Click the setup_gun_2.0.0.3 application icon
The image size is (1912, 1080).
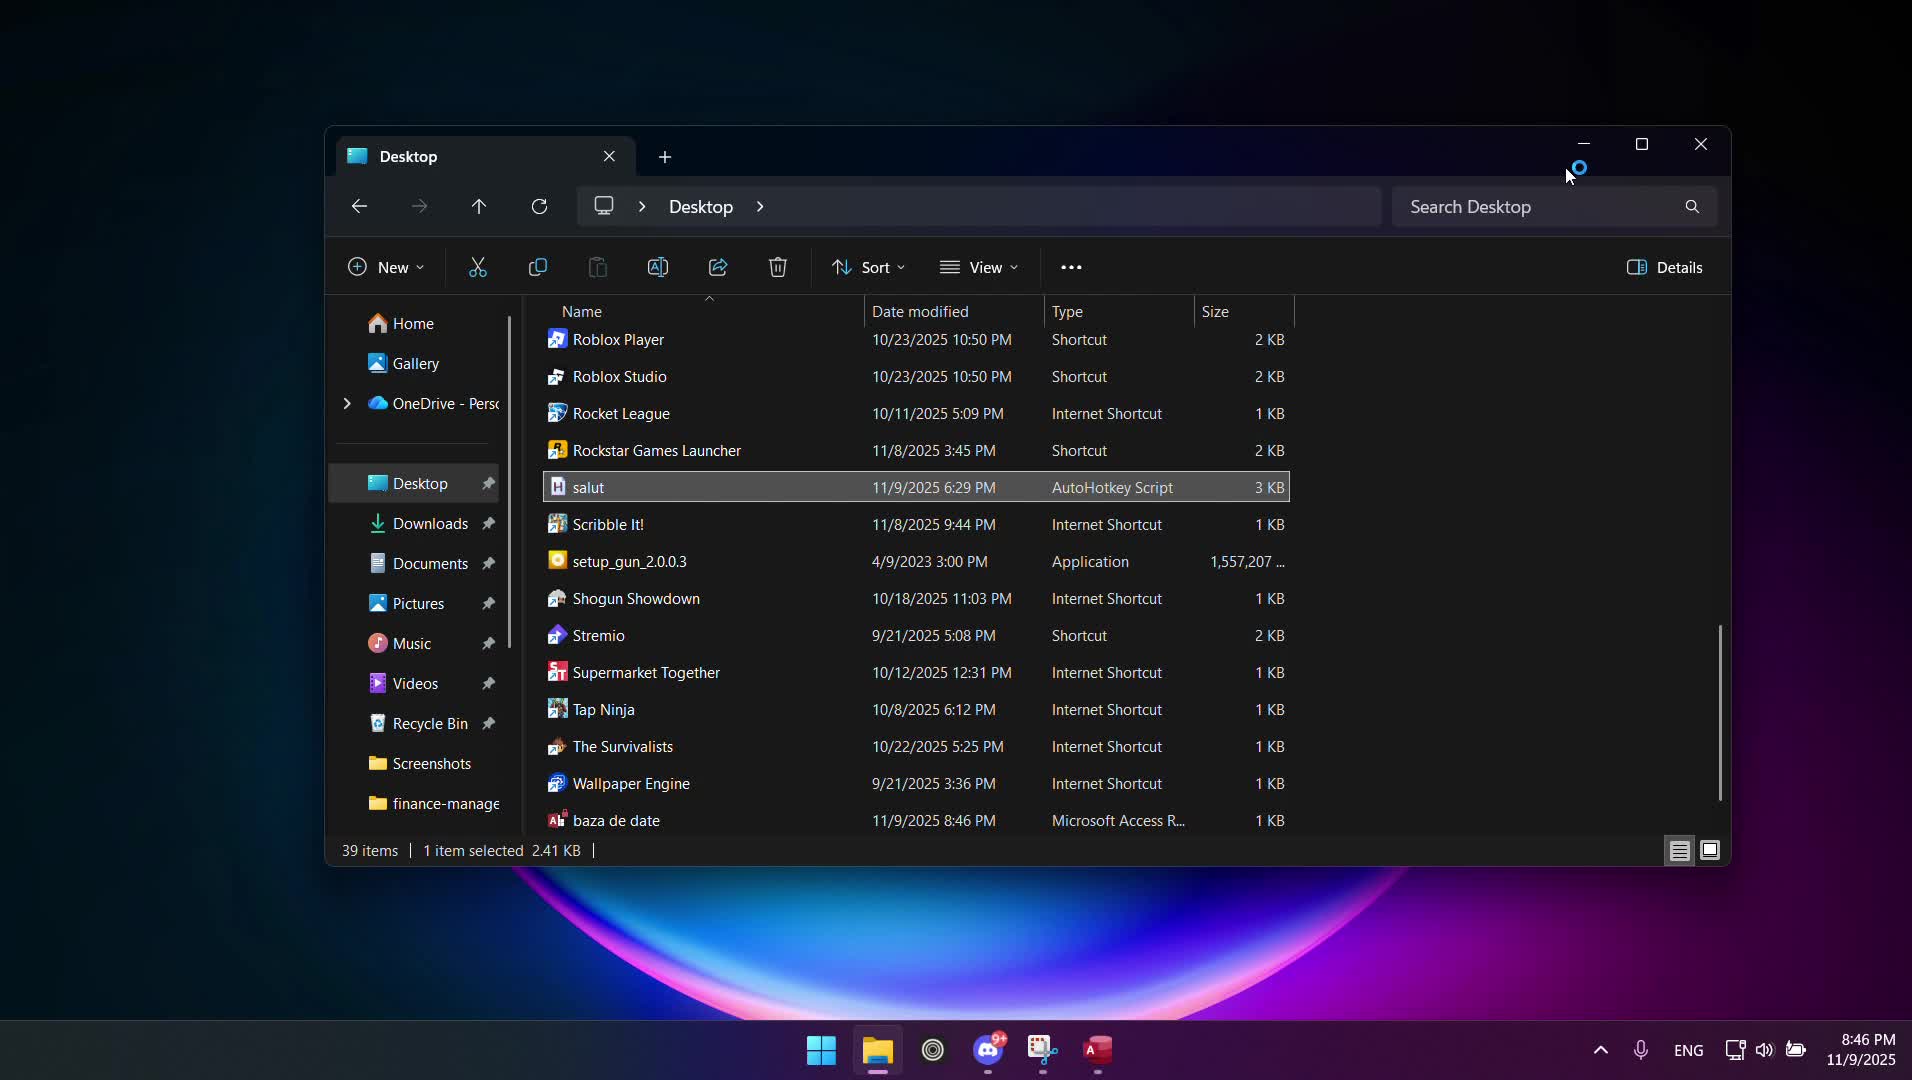pos(557,561)
